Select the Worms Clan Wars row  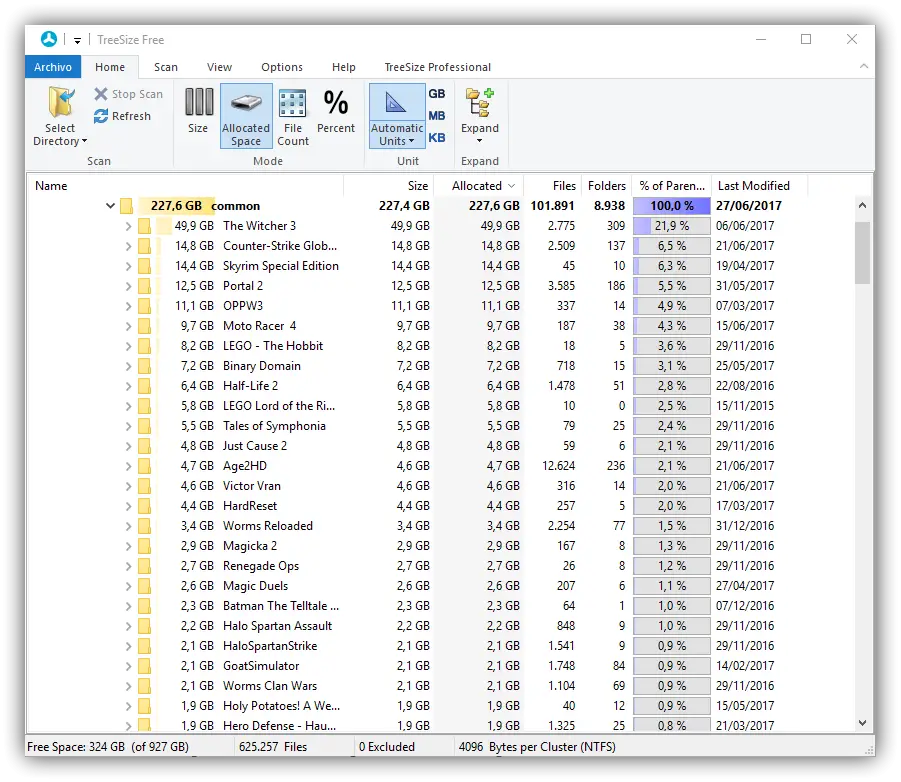440,686
